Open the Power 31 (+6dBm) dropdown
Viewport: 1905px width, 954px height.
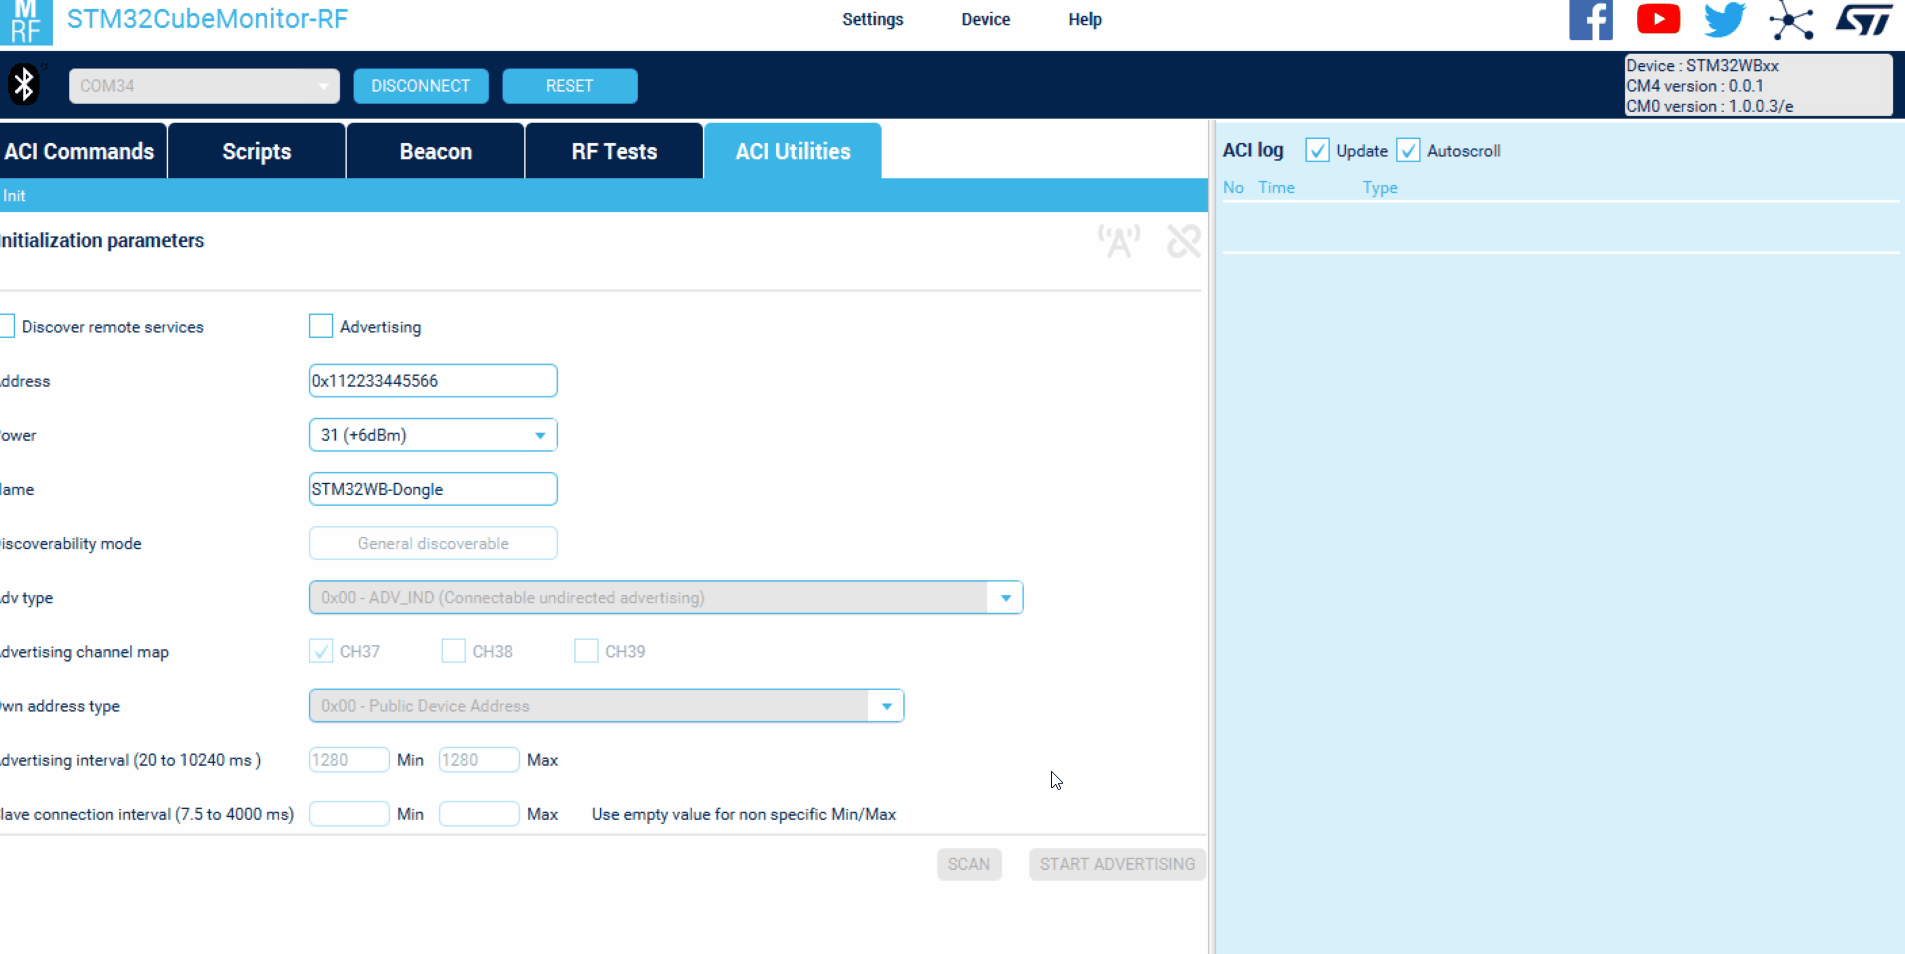click(433, 435)
